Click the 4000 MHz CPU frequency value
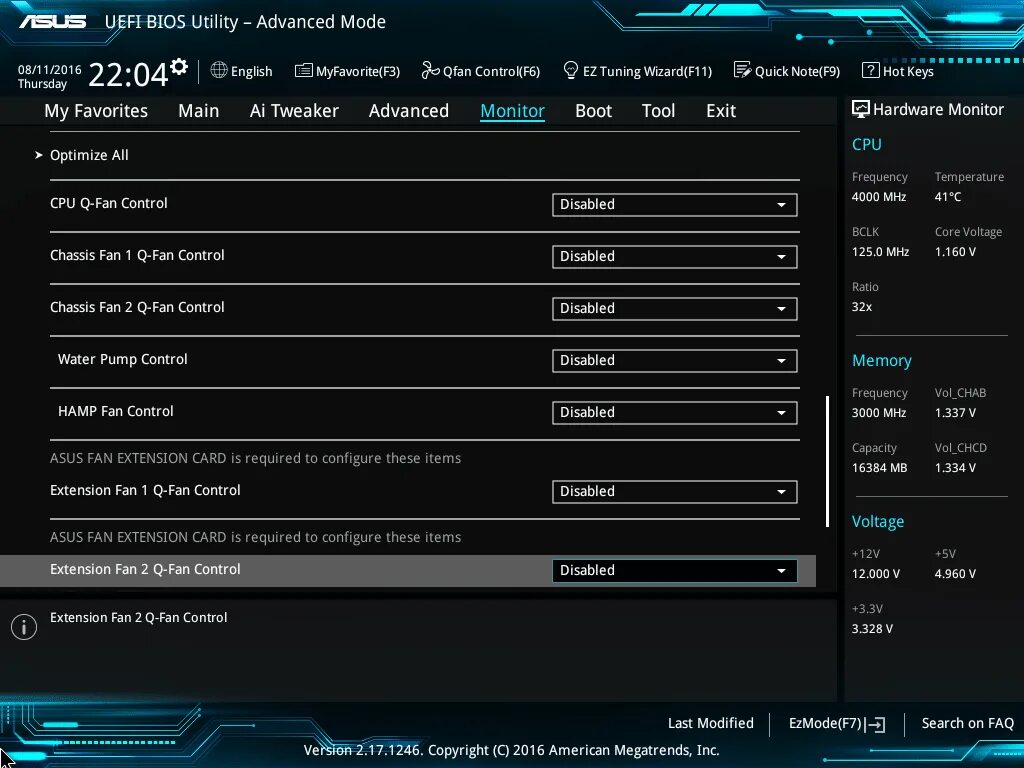 point(879,197)
